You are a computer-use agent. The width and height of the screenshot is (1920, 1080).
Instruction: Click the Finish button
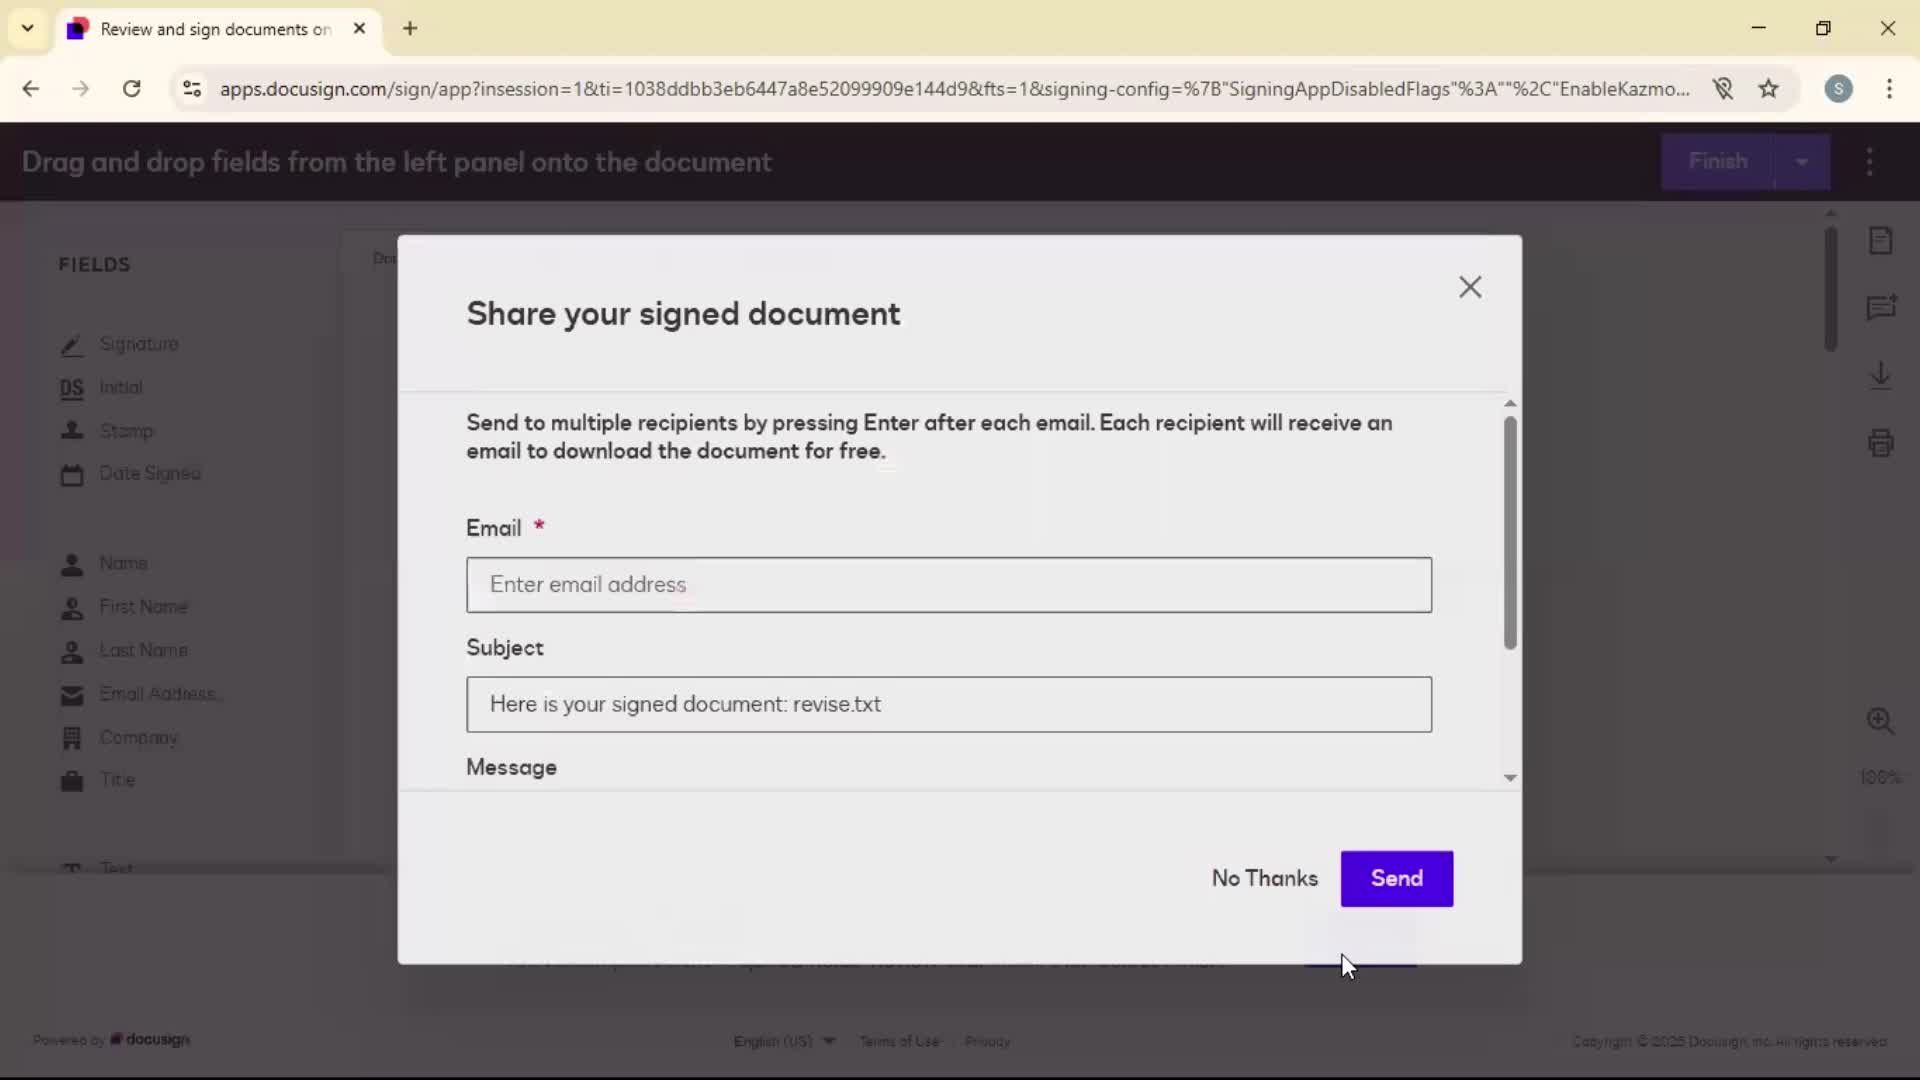click(1717, 162)
